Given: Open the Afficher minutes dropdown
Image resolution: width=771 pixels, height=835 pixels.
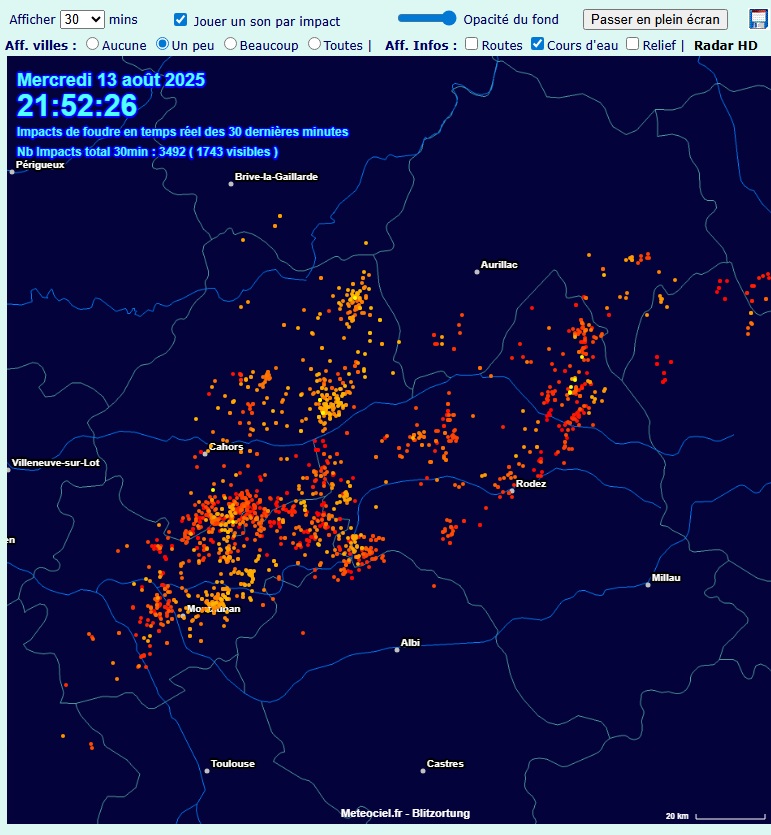Looking at the screenshot, I should [82, 19].
